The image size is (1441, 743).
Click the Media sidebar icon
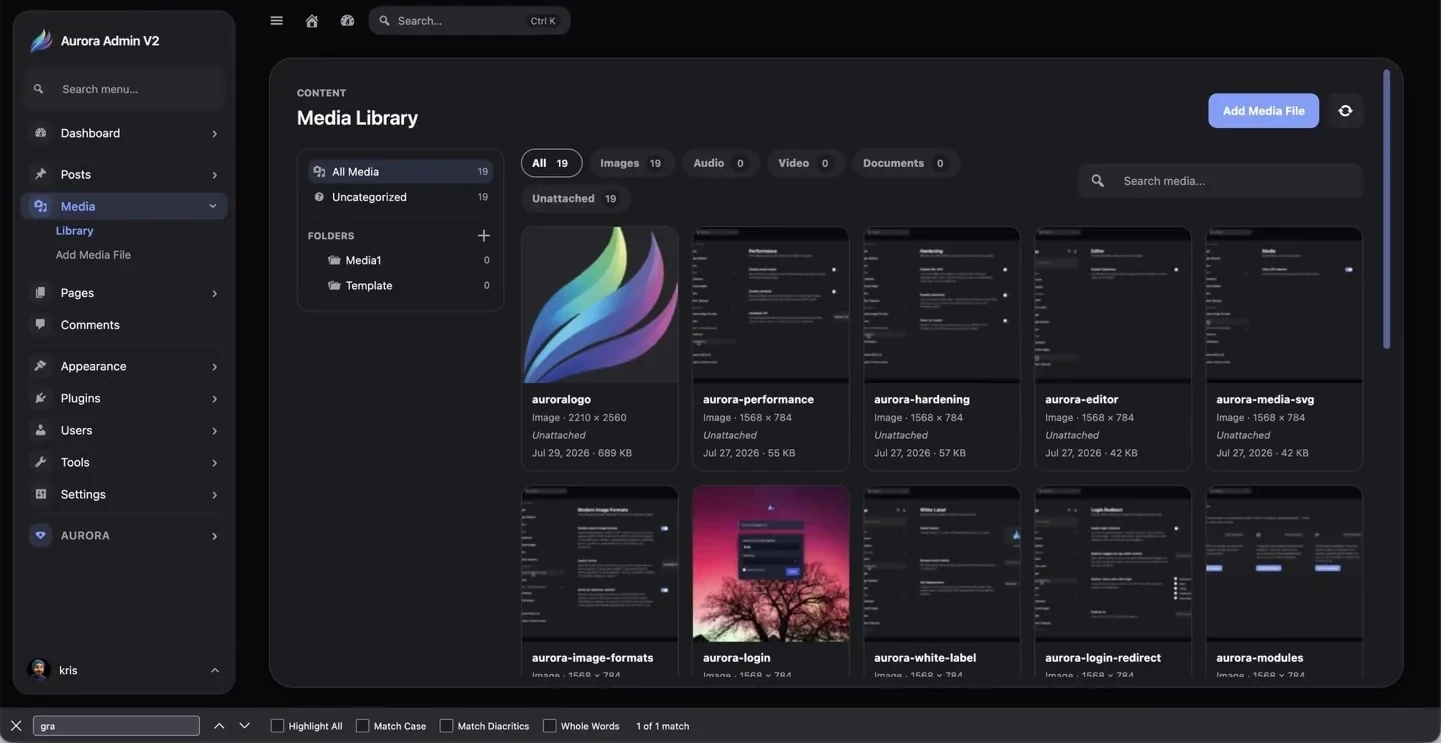pyautogui.click(x=40, y=206)
